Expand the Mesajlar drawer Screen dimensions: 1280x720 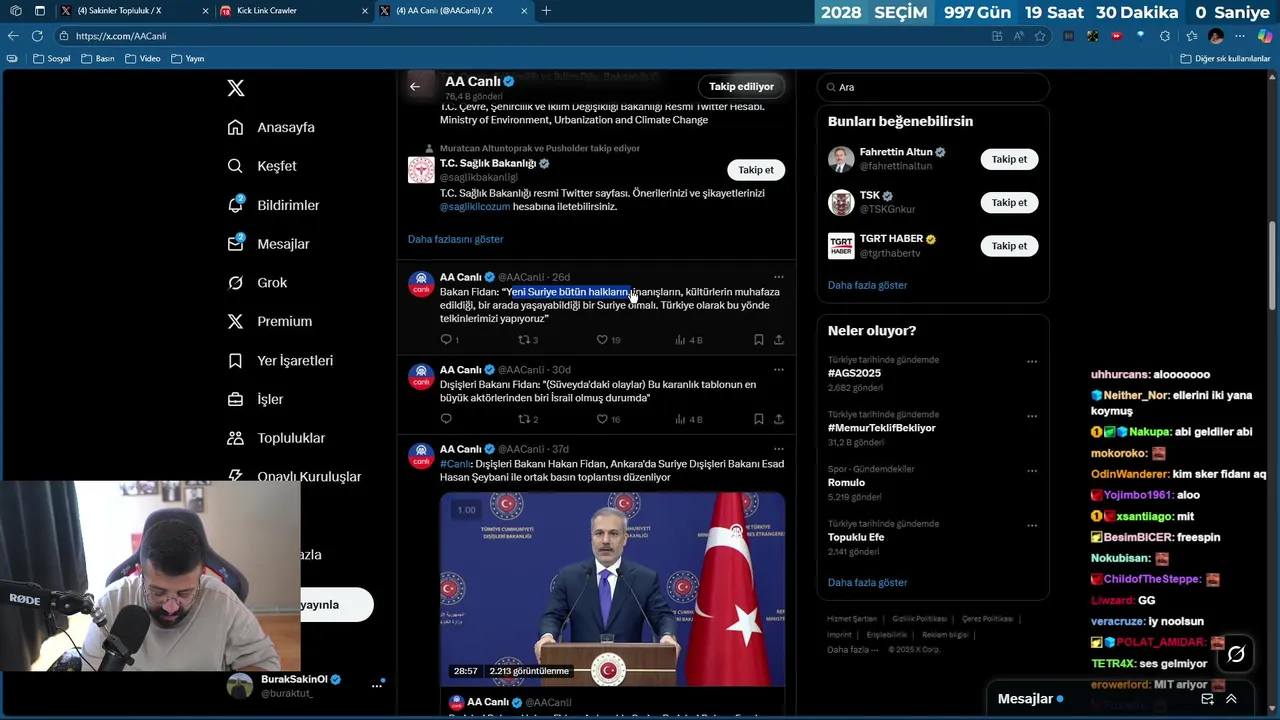1231,699
